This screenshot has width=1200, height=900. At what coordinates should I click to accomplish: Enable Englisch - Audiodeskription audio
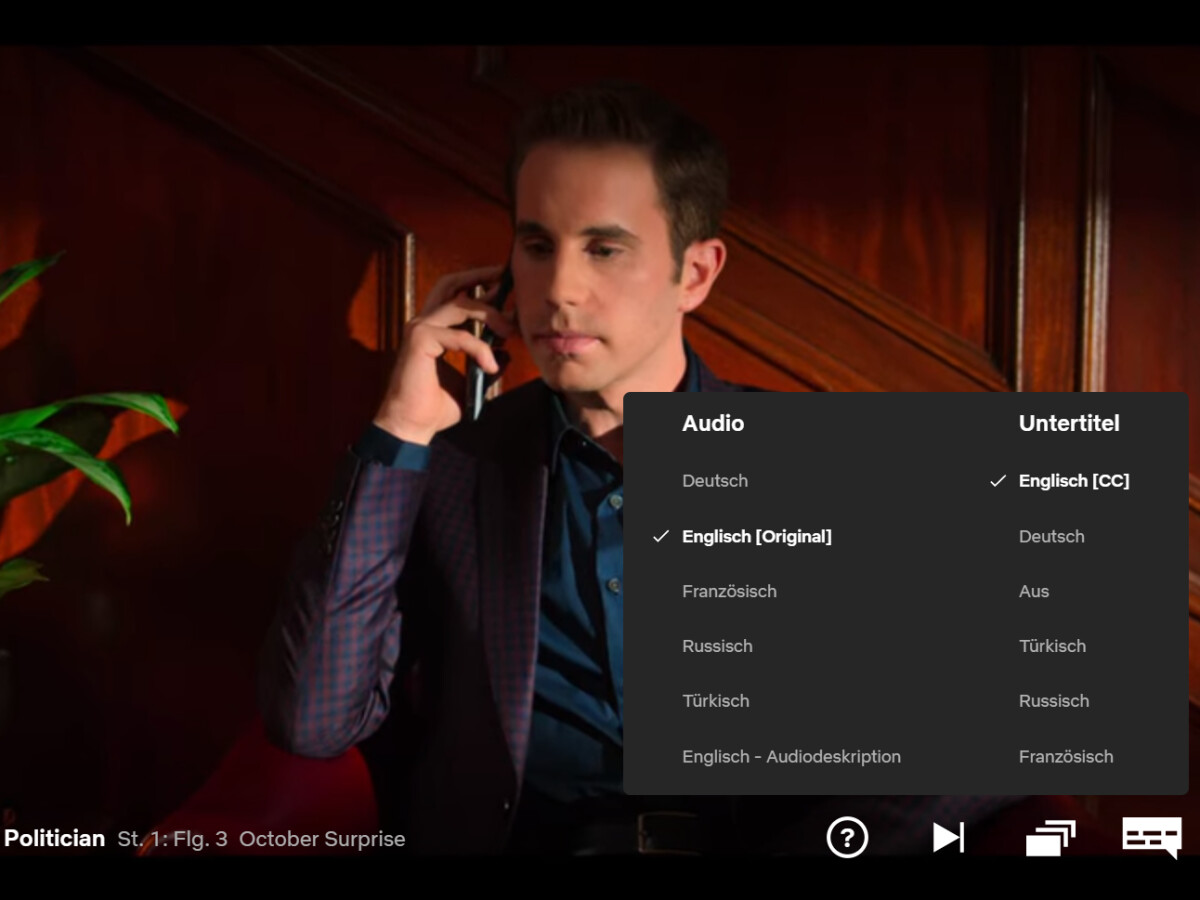(x=791, y=757)
